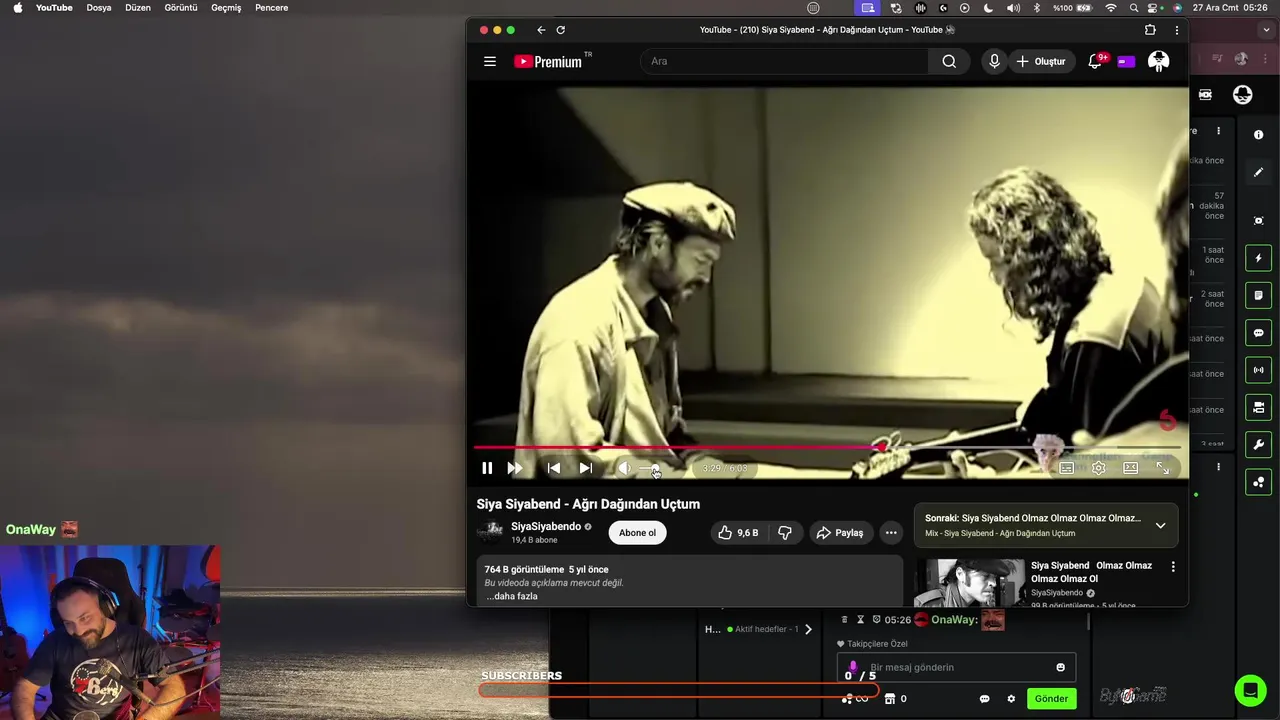Share the video with Paylaş
The width and height of the screenshot is (1280, 720).
841,533
